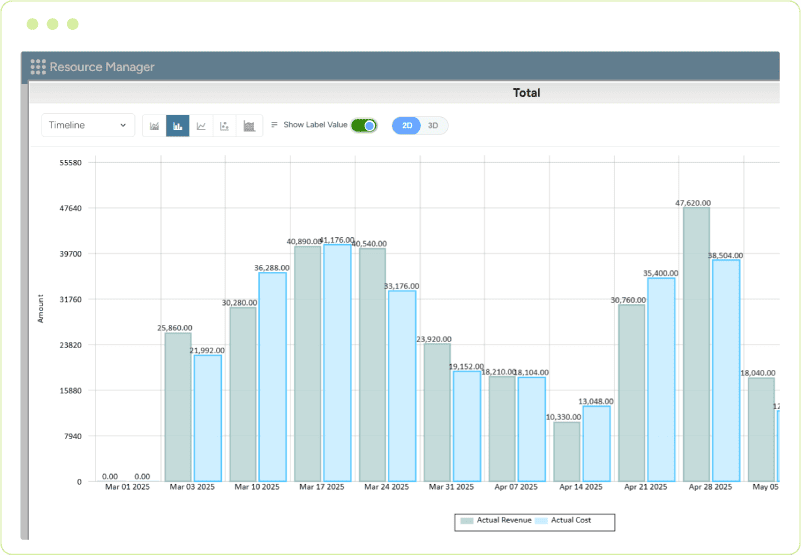Switch the chart to 3D view
This screenshot has width=801, height=555.
coord(433,126)
